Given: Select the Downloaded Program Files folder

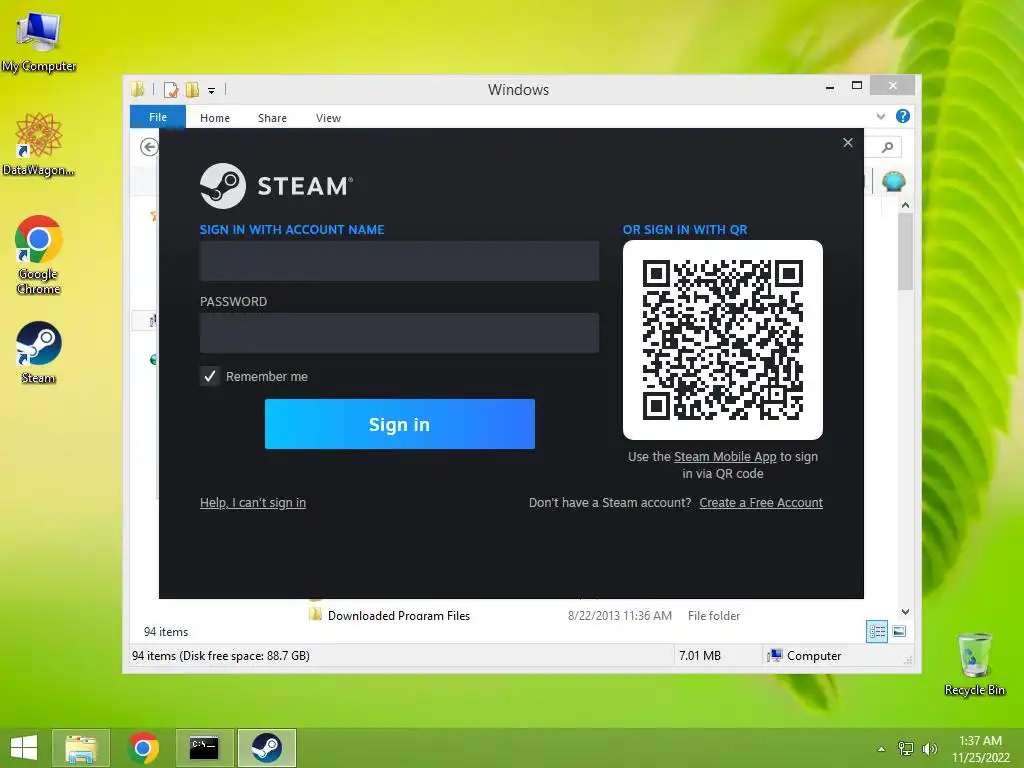Looking at the screenshot, I should 399,615.
